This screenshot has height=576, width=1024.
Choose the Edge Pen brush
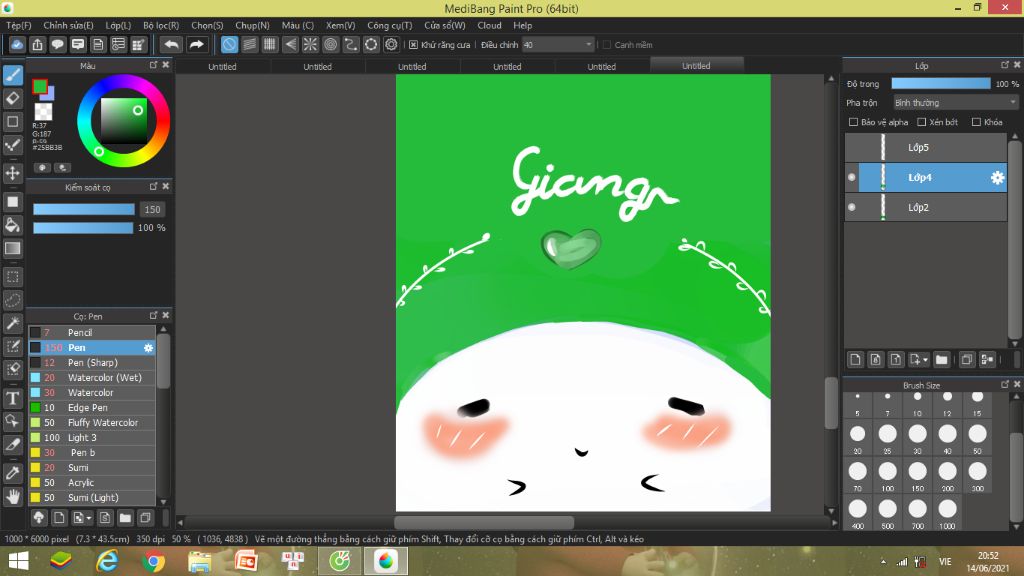92,408
